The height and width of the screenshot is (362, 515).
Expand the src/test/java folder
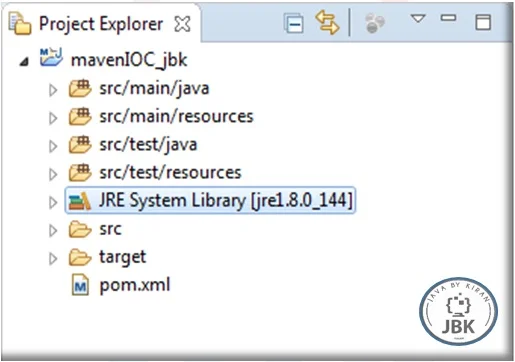point(53,146)
